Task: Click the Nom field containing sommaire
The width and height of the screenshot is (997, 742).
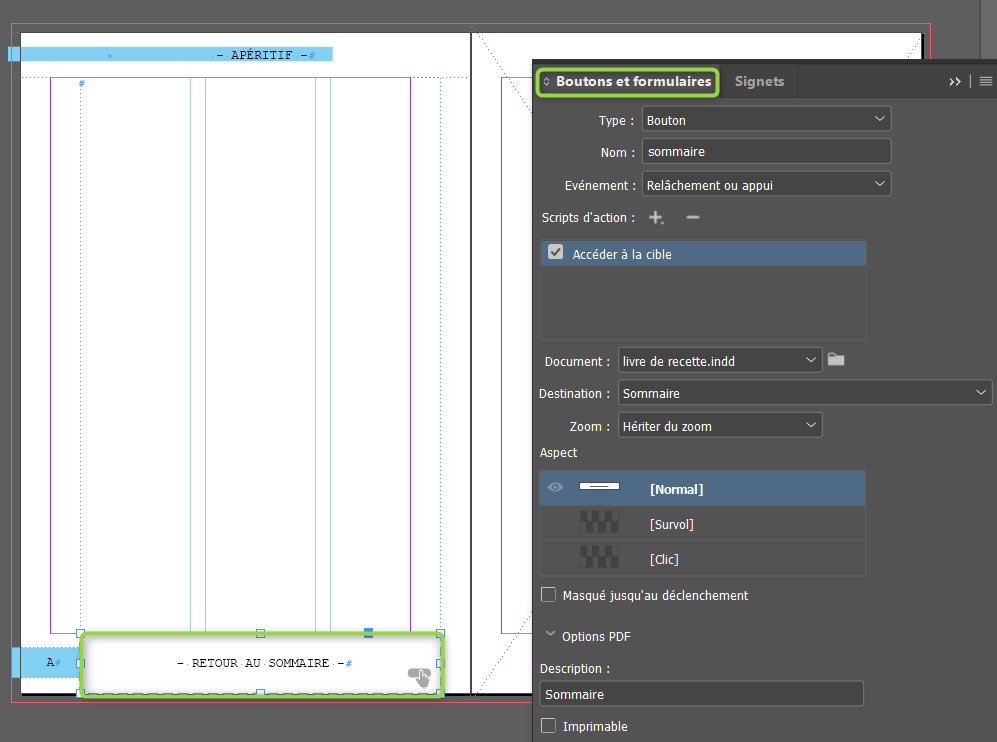Action: (x=766, y=151)
